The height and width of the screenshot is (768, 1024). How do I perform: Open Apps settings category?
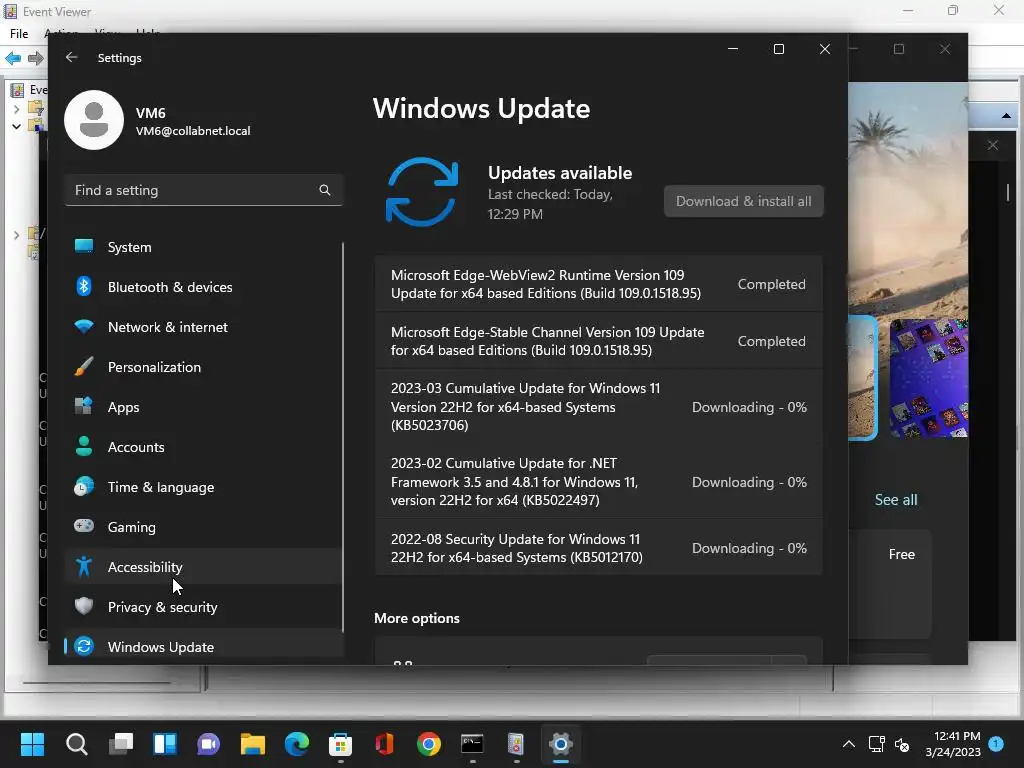click(203, 407)
